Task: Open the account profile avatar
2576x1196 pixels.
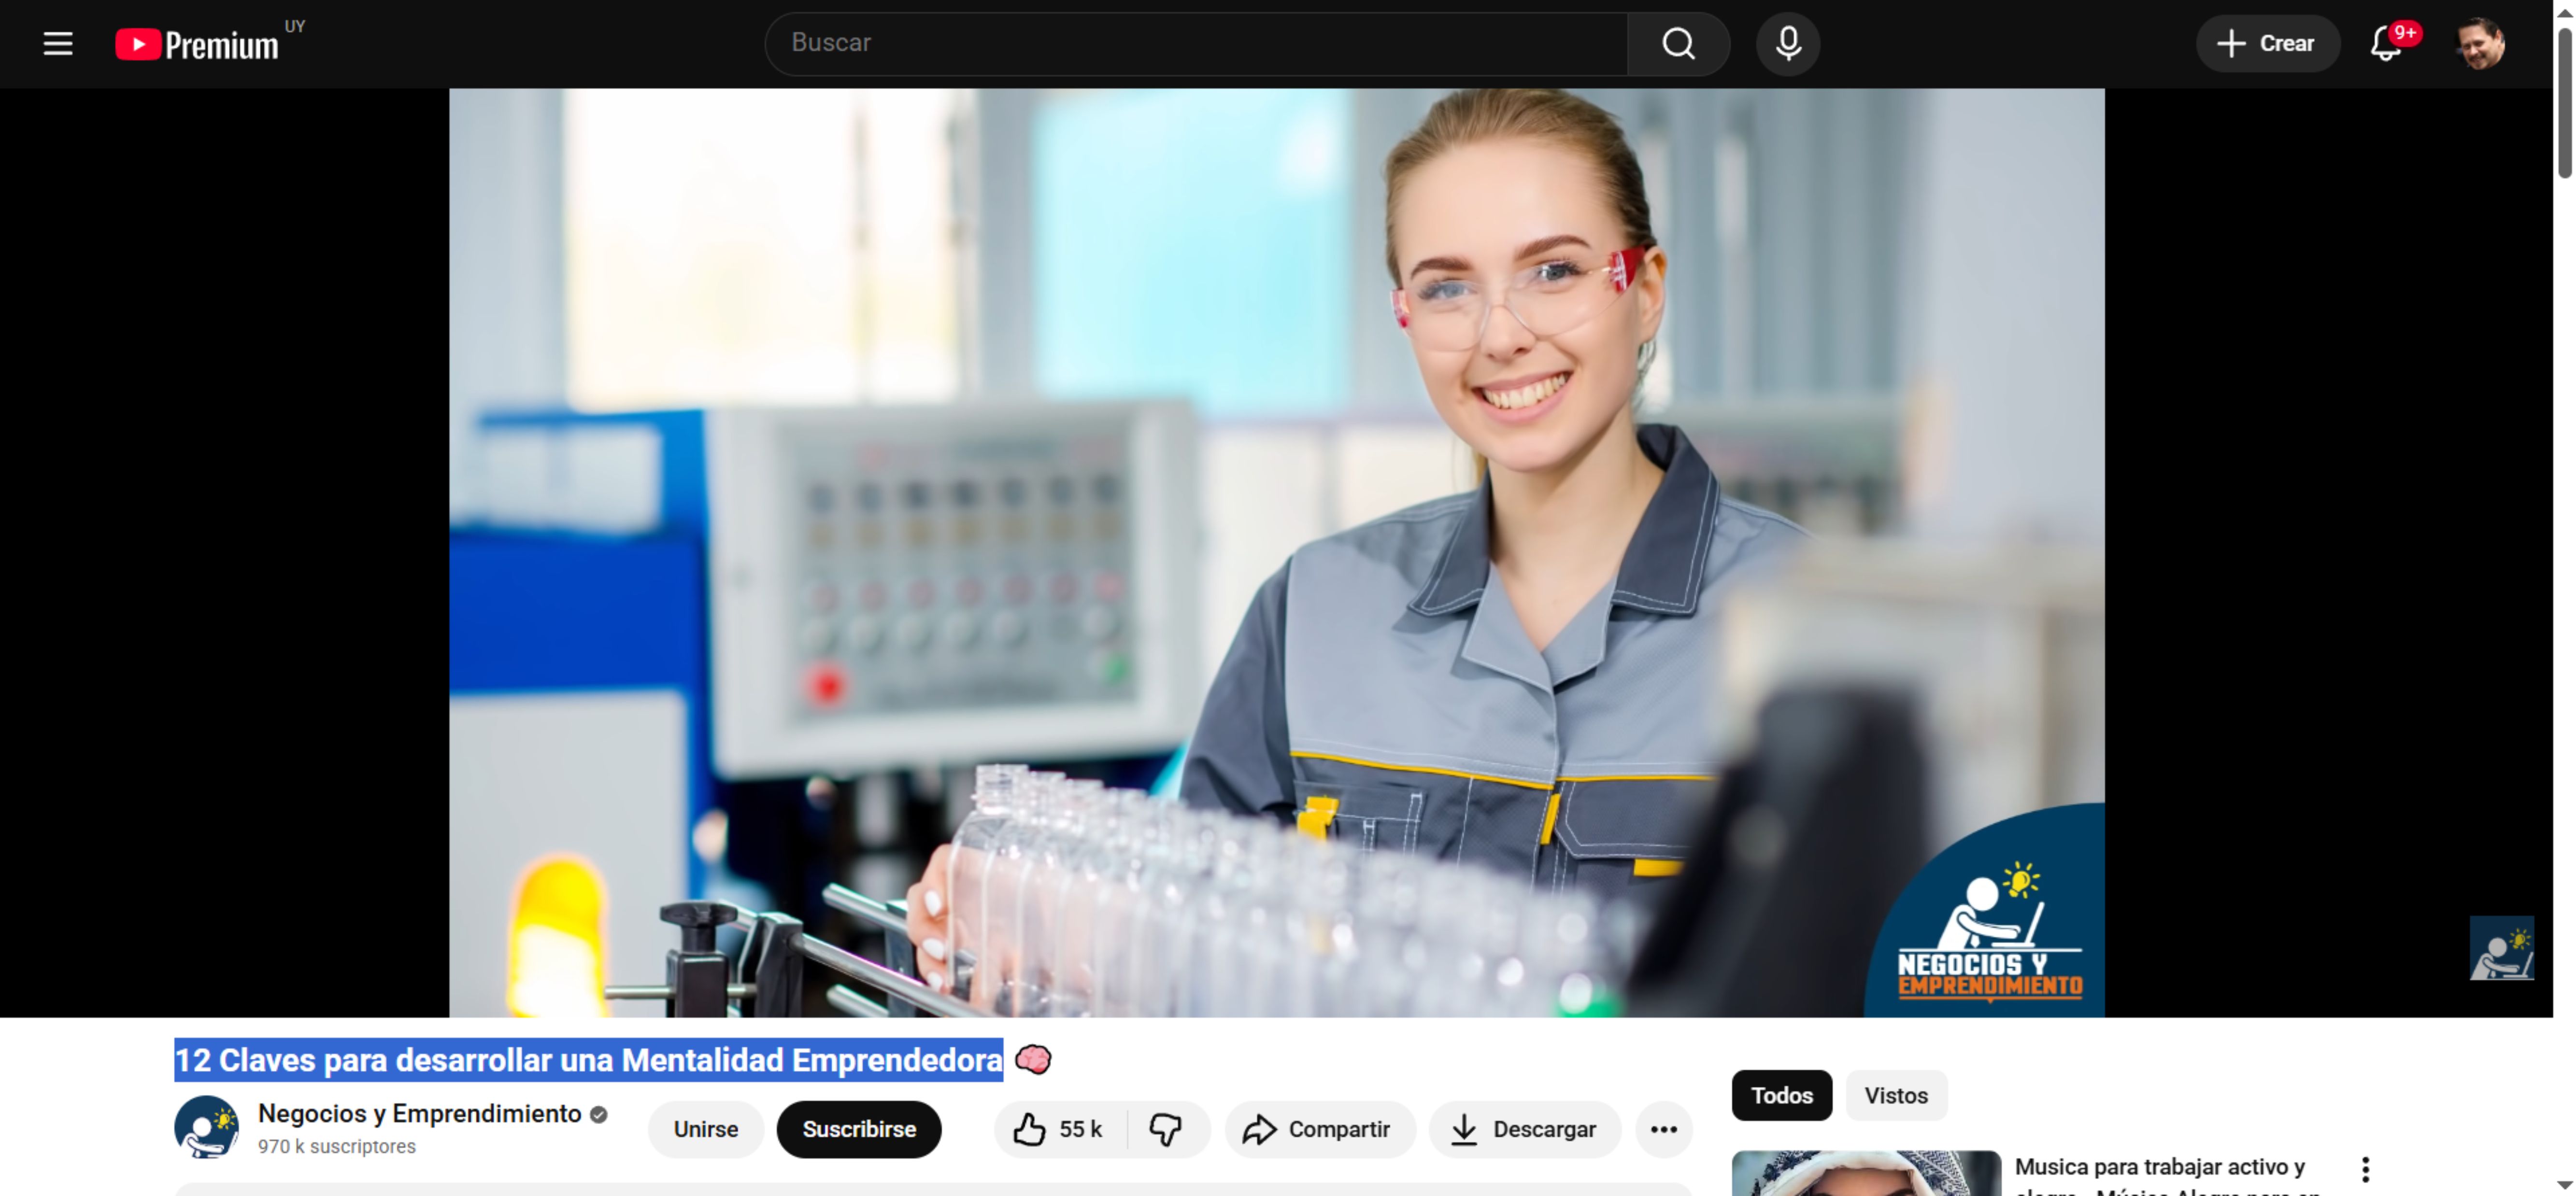Action: click(x=2479, y=43)
